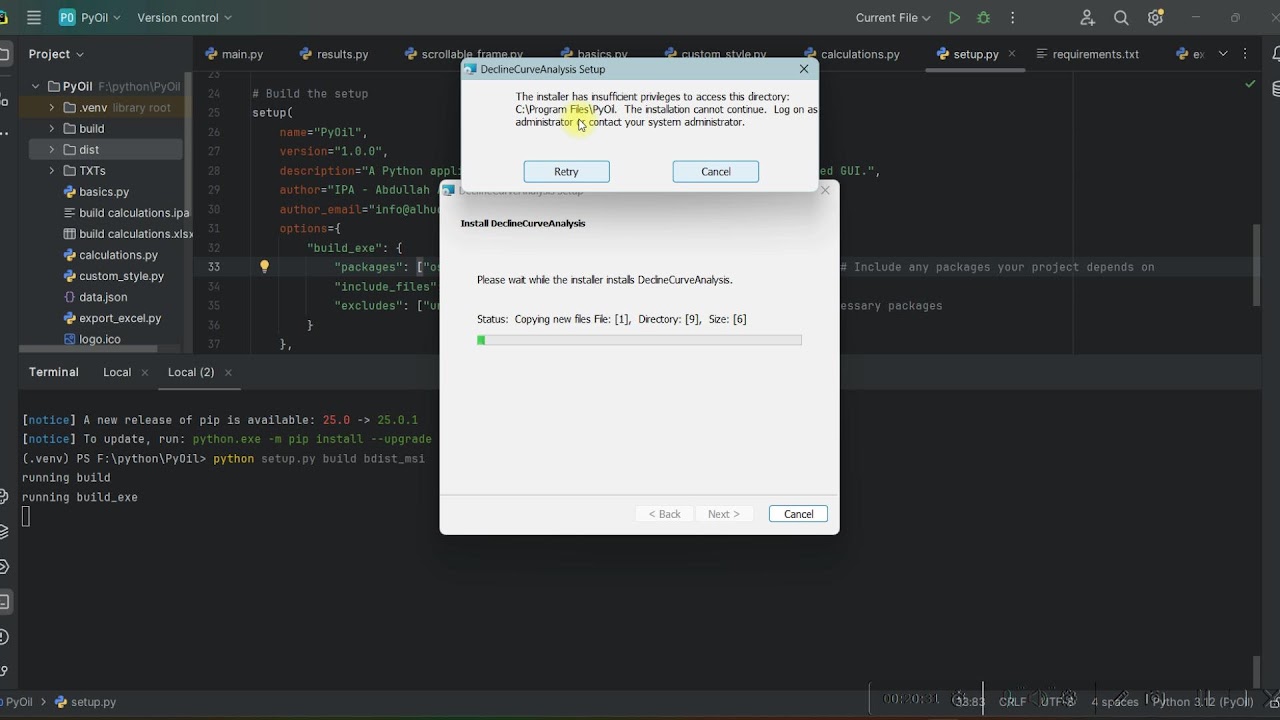Click line number 33 in the gutter
1280x720 pixels.
214,267
